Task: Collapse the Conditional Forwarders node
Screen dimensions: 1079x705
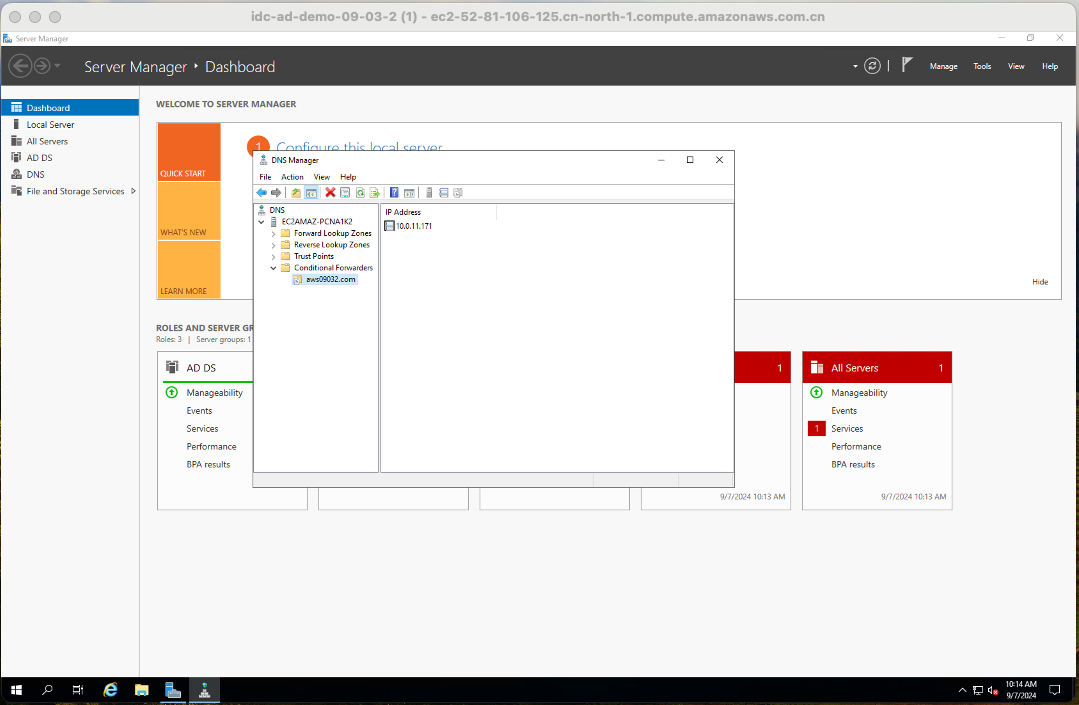Action: (x=273, y=267)
